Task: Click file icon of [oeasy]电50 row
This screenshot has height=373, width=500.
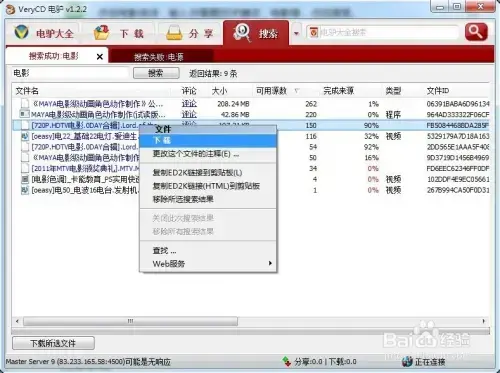Action: [x=25, y=190]
